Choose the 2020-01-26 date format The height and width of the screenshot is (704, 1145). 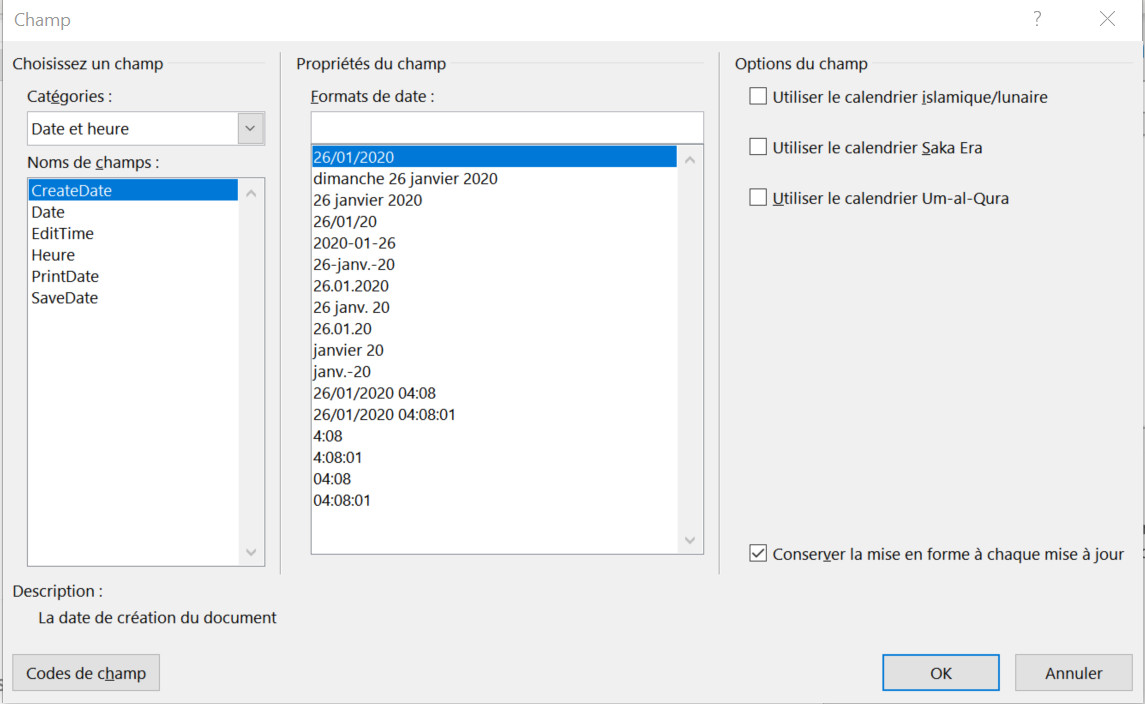(354, 243)
